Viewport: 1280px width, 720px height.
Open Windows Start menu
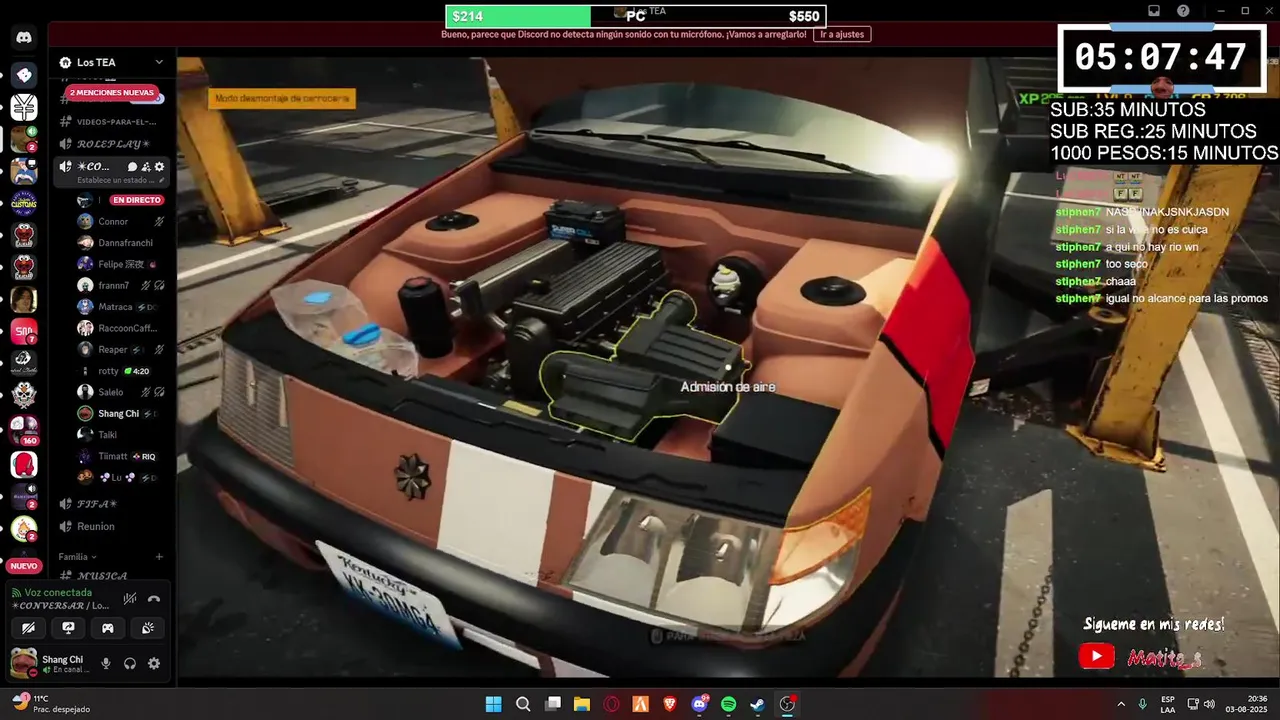click(493, 704)
